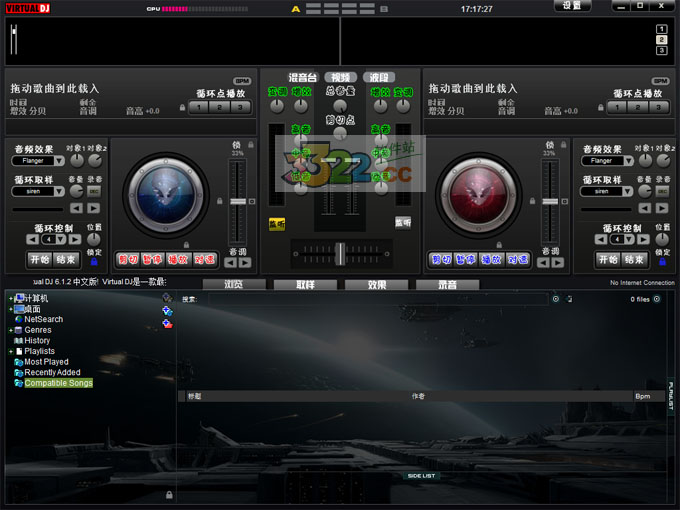This screenshot has width=680, height=510.
Task: Switch to the 视频 video tab
Action: (340, 78)
